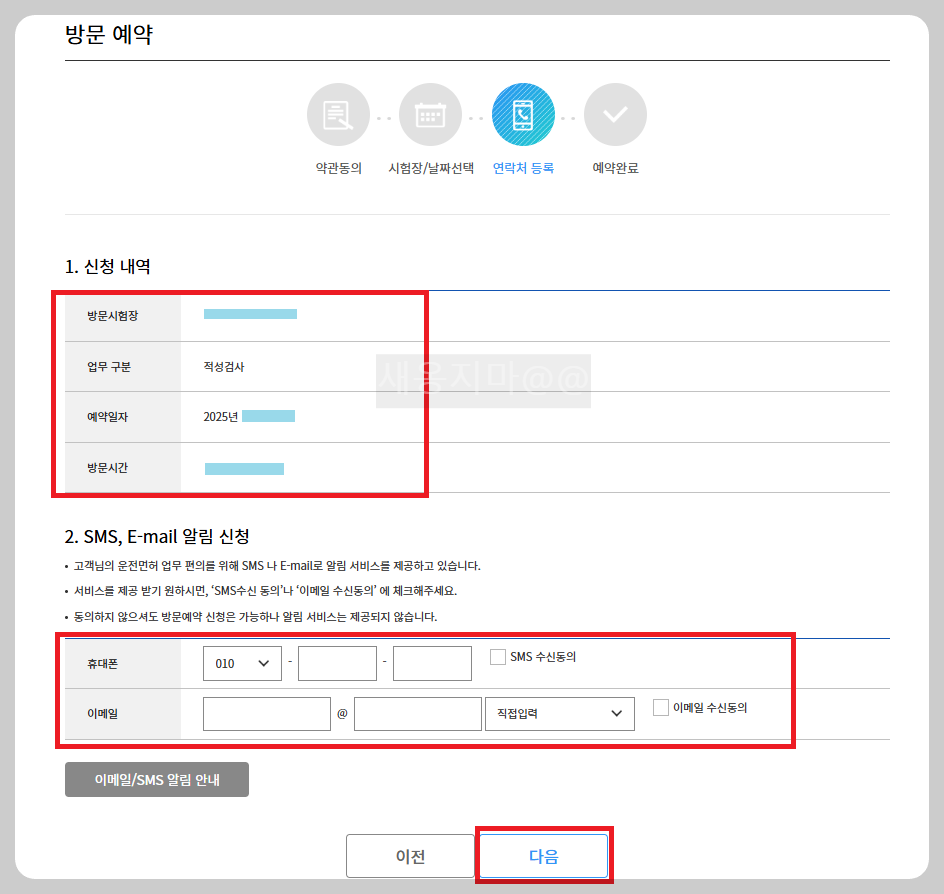This screenshot has width=944, height=894.
Task: Select the 약관동의 step label
Action: pos(338,166)
